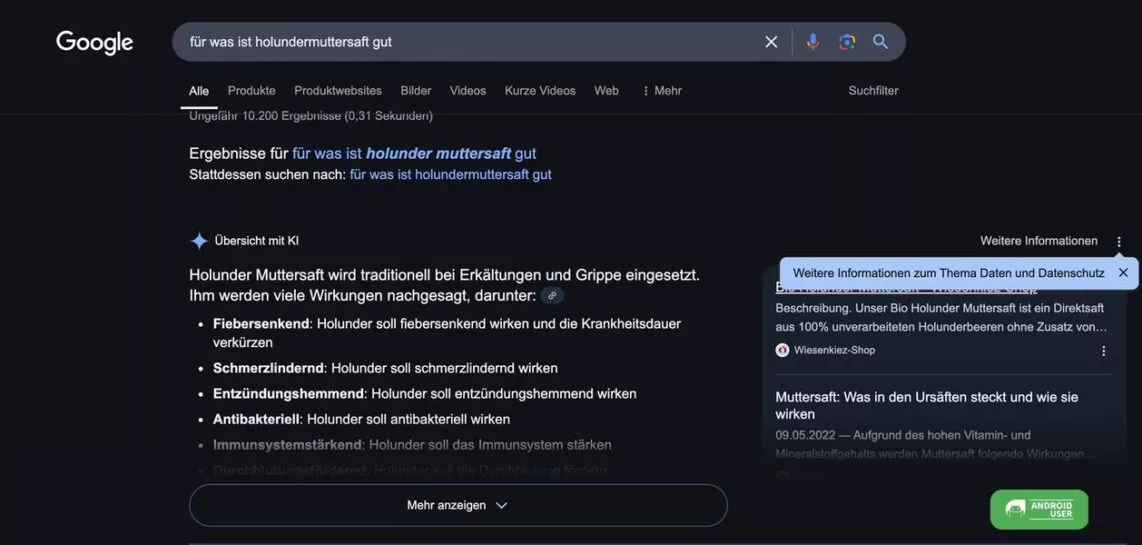Screen dimensions: 1142x545
Task: Open the source link chip after 'darunter:'
Action: coord(552,296)
